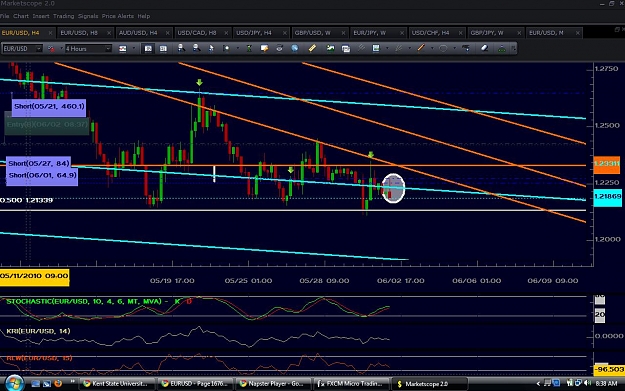Expand arrow beside the chart type icon
Screen dimensions: 625x391
click(134, 49)
